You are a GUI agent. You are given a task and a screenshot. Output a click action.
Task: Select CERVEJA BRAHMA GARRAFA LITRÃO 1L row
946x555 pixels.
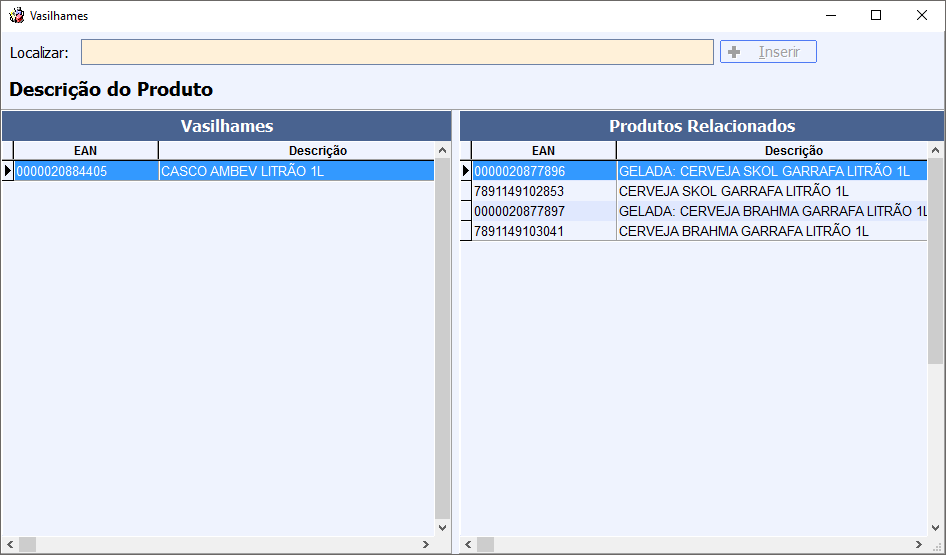772,231
